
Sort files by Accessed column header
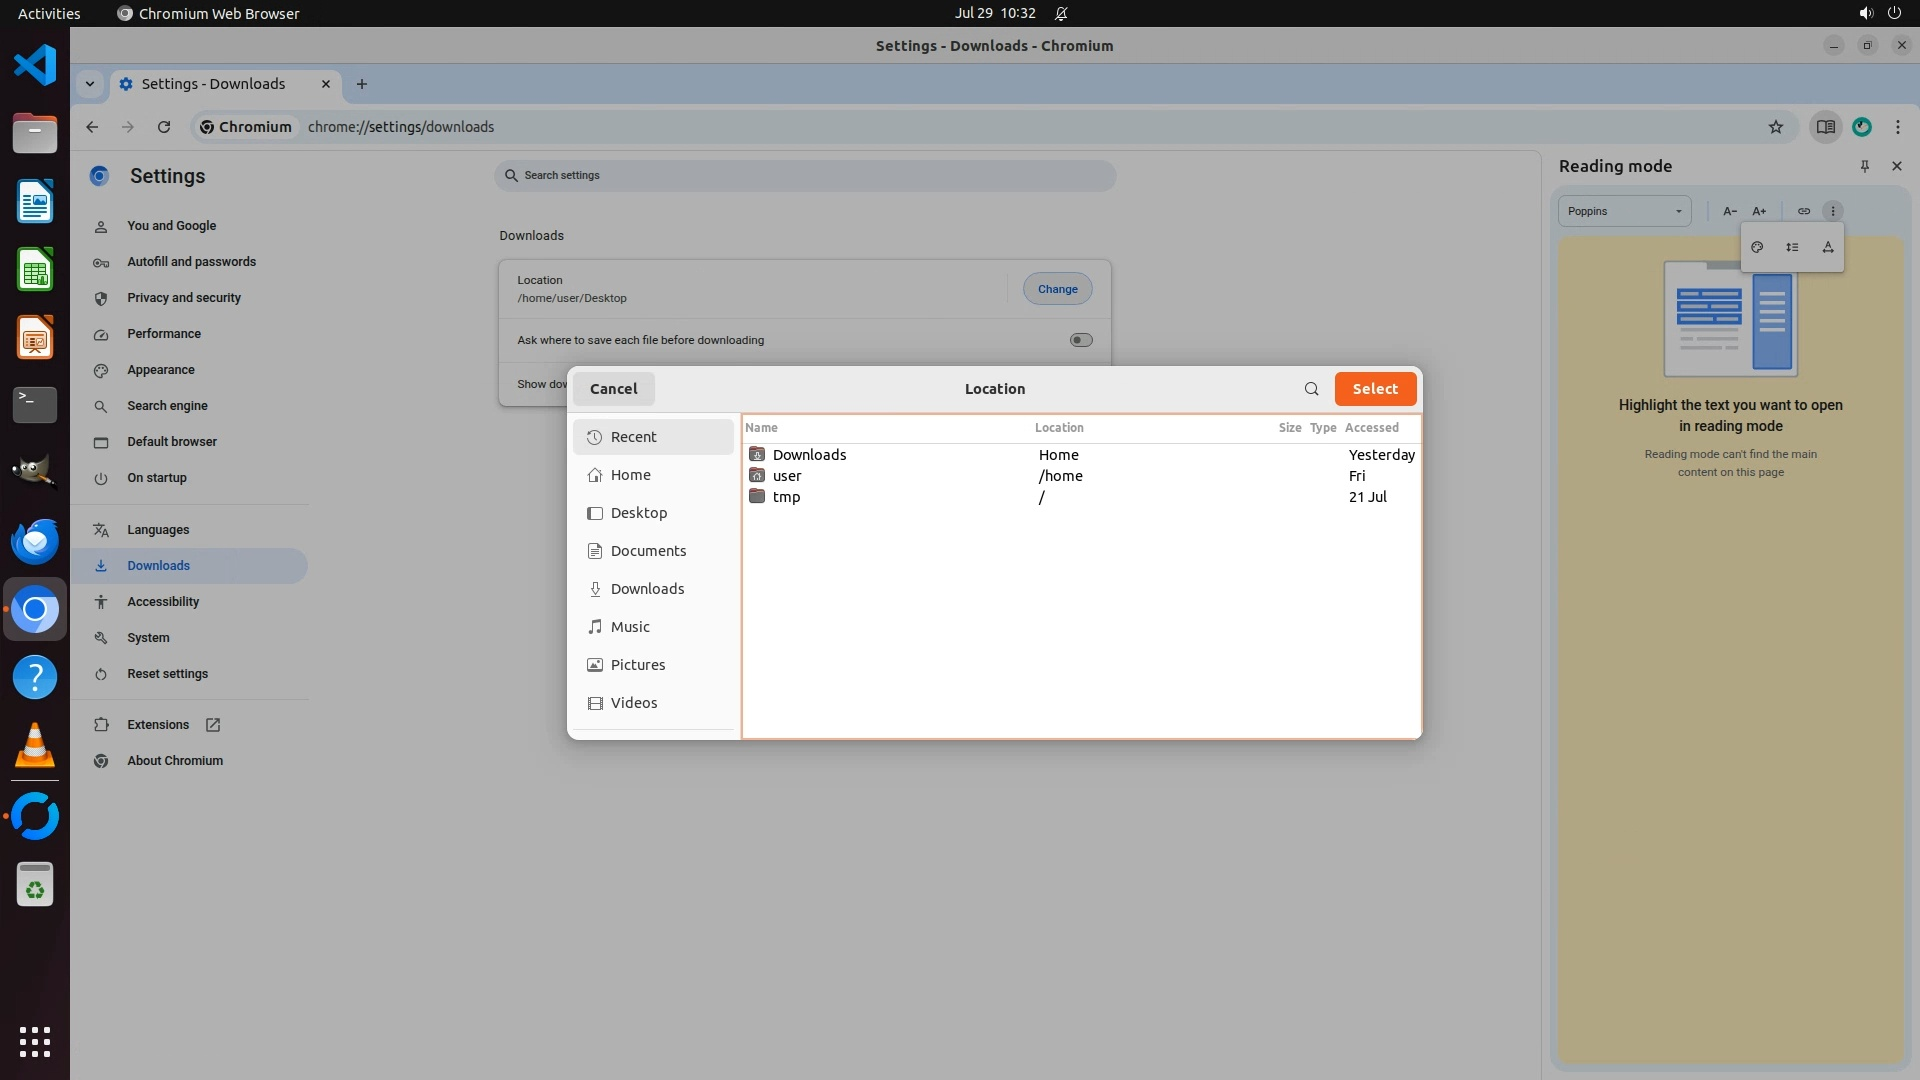coord(1371,427)
